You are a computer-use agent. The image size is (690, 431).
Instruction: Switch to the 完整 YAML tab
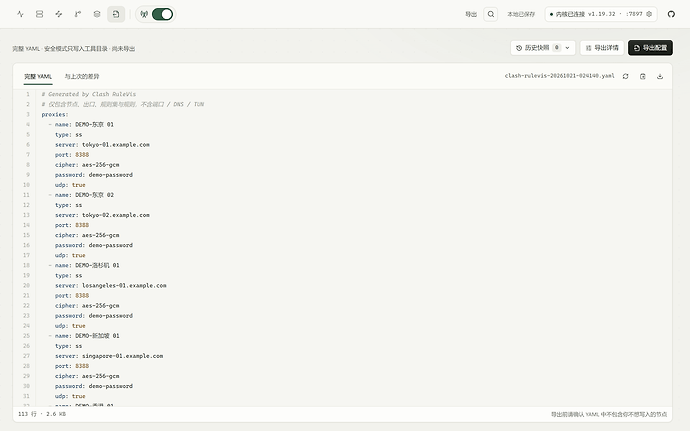point(38,76)
